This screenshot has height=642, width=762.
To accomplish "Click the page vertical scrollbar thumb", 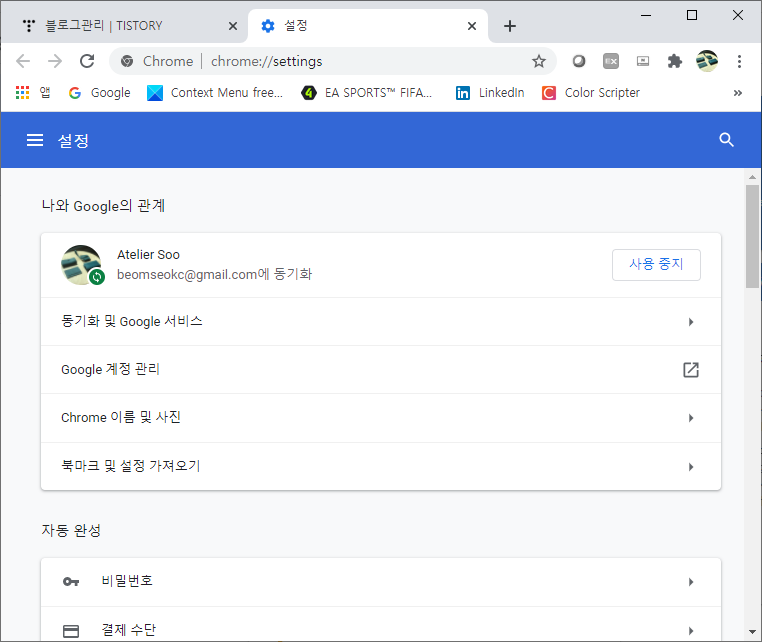I will click(x=752, y=236).
